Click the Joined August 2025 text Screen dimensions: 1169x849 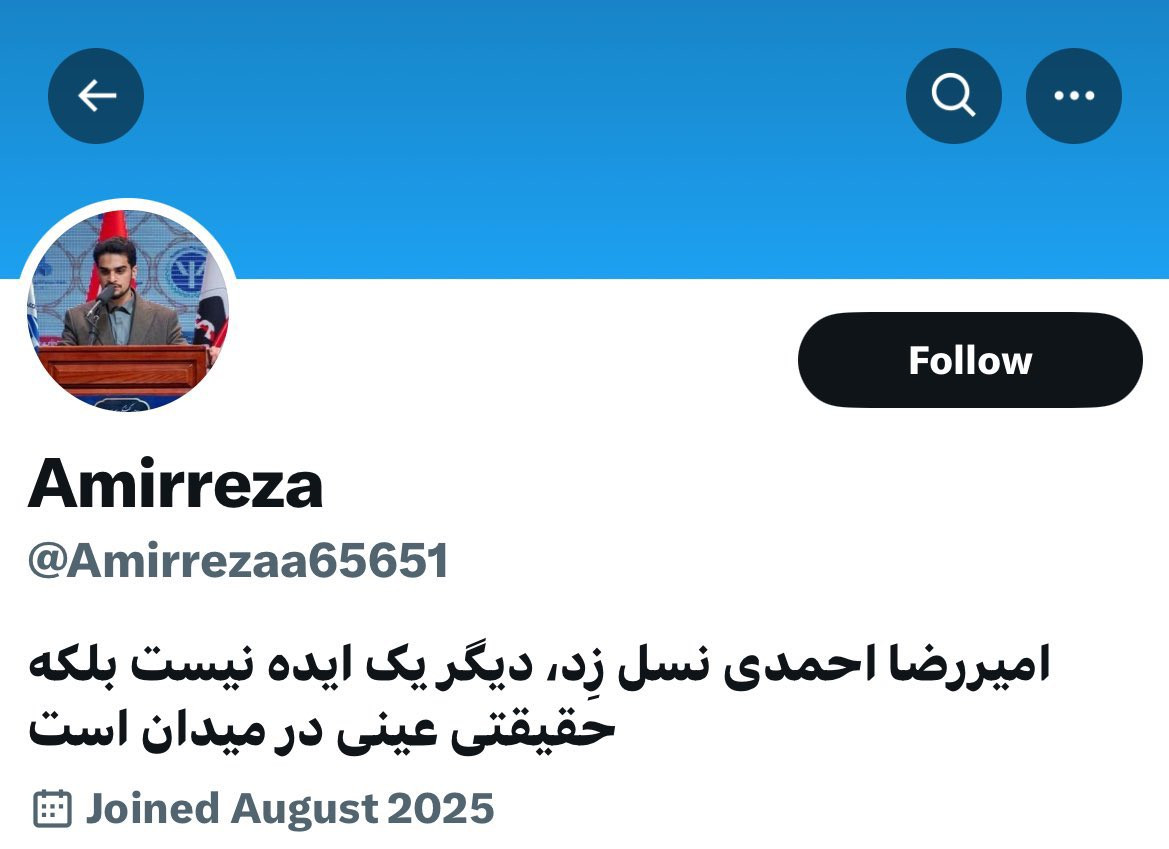[289, 809]
